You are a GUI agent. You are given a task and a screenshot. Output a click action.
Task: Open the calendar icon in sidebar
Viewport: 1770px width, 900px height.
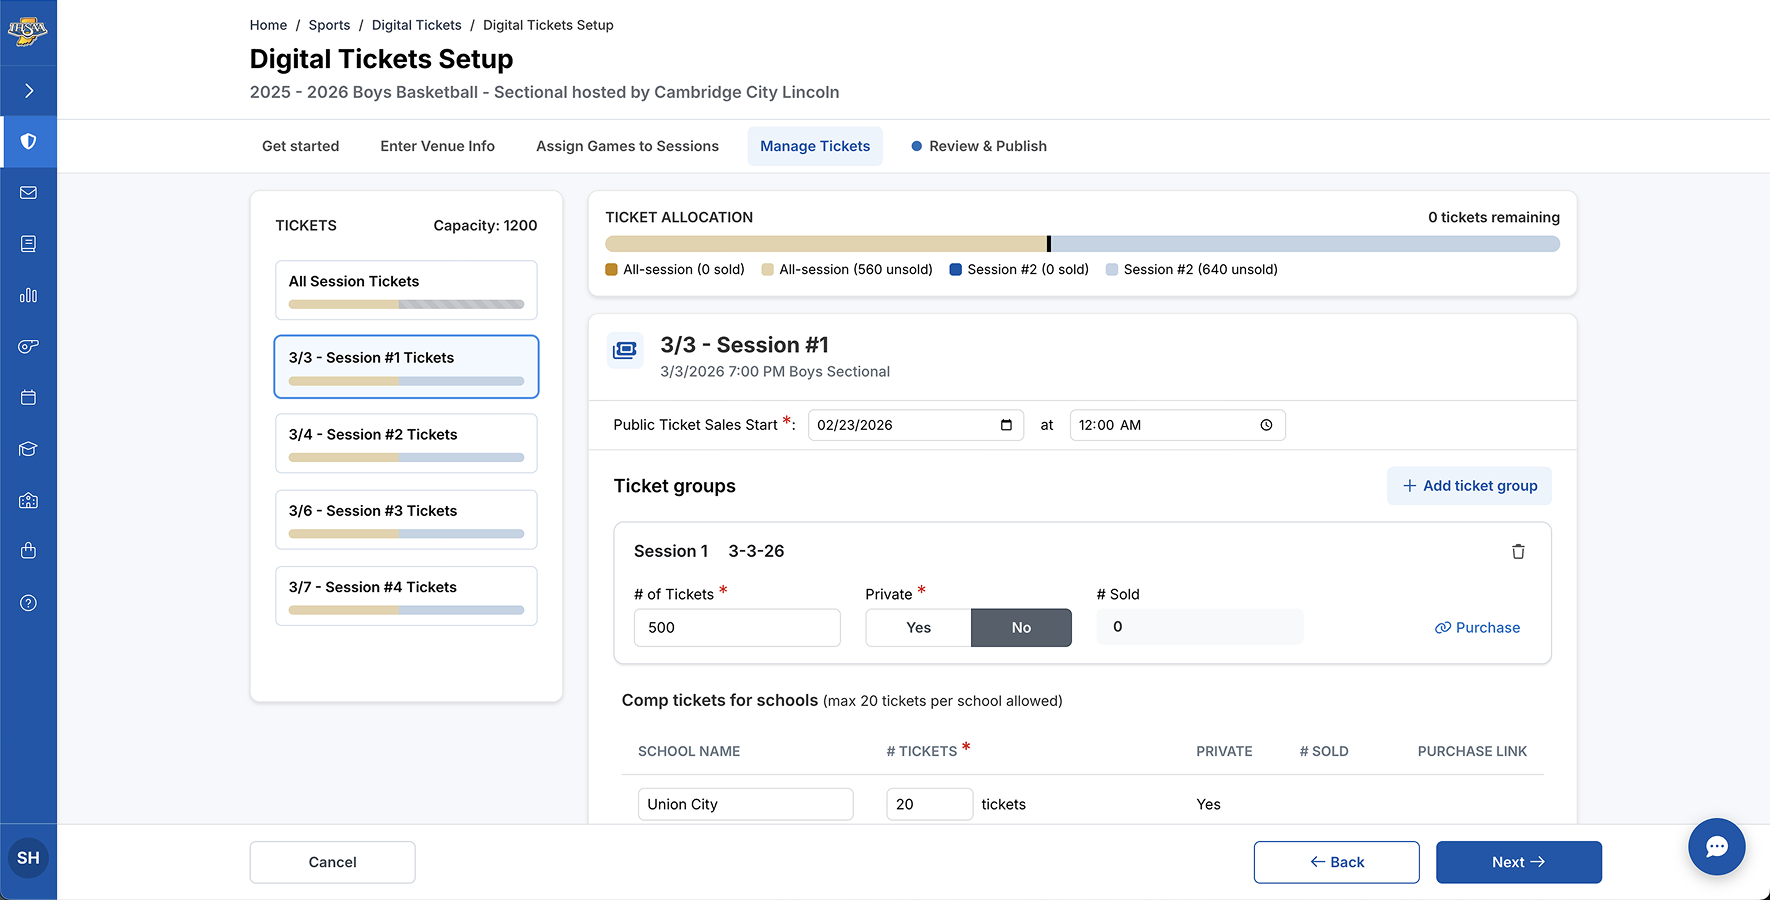coord(29,397)
